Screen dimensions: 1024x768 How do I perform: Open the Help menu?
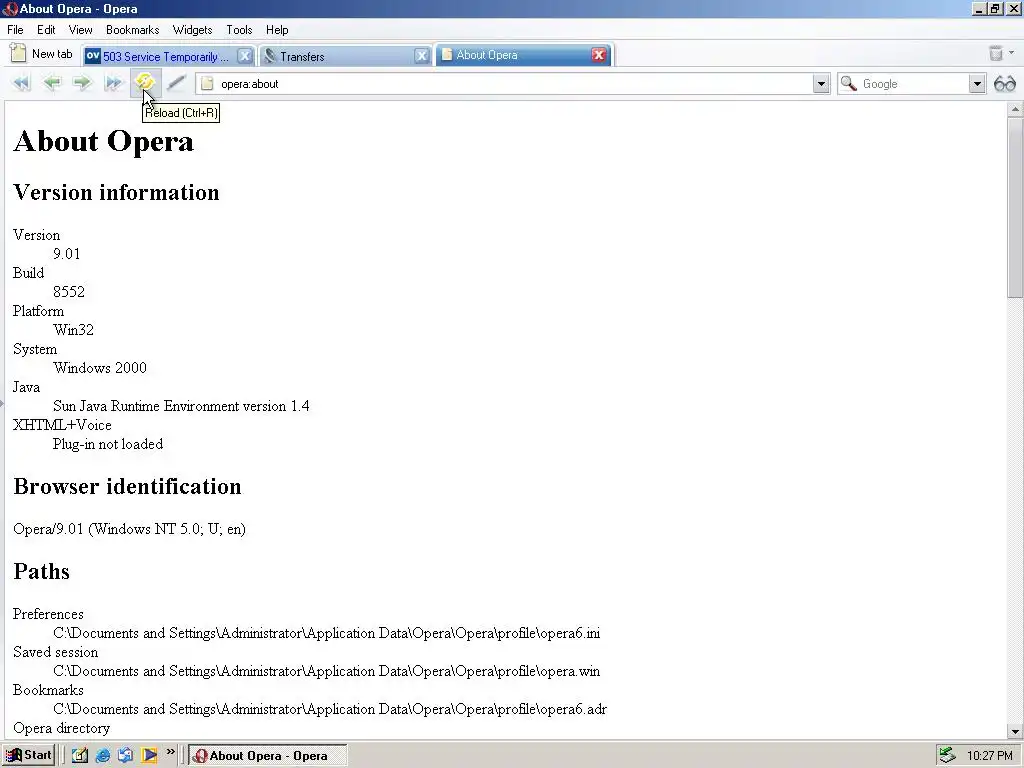(x=277, y=30)
